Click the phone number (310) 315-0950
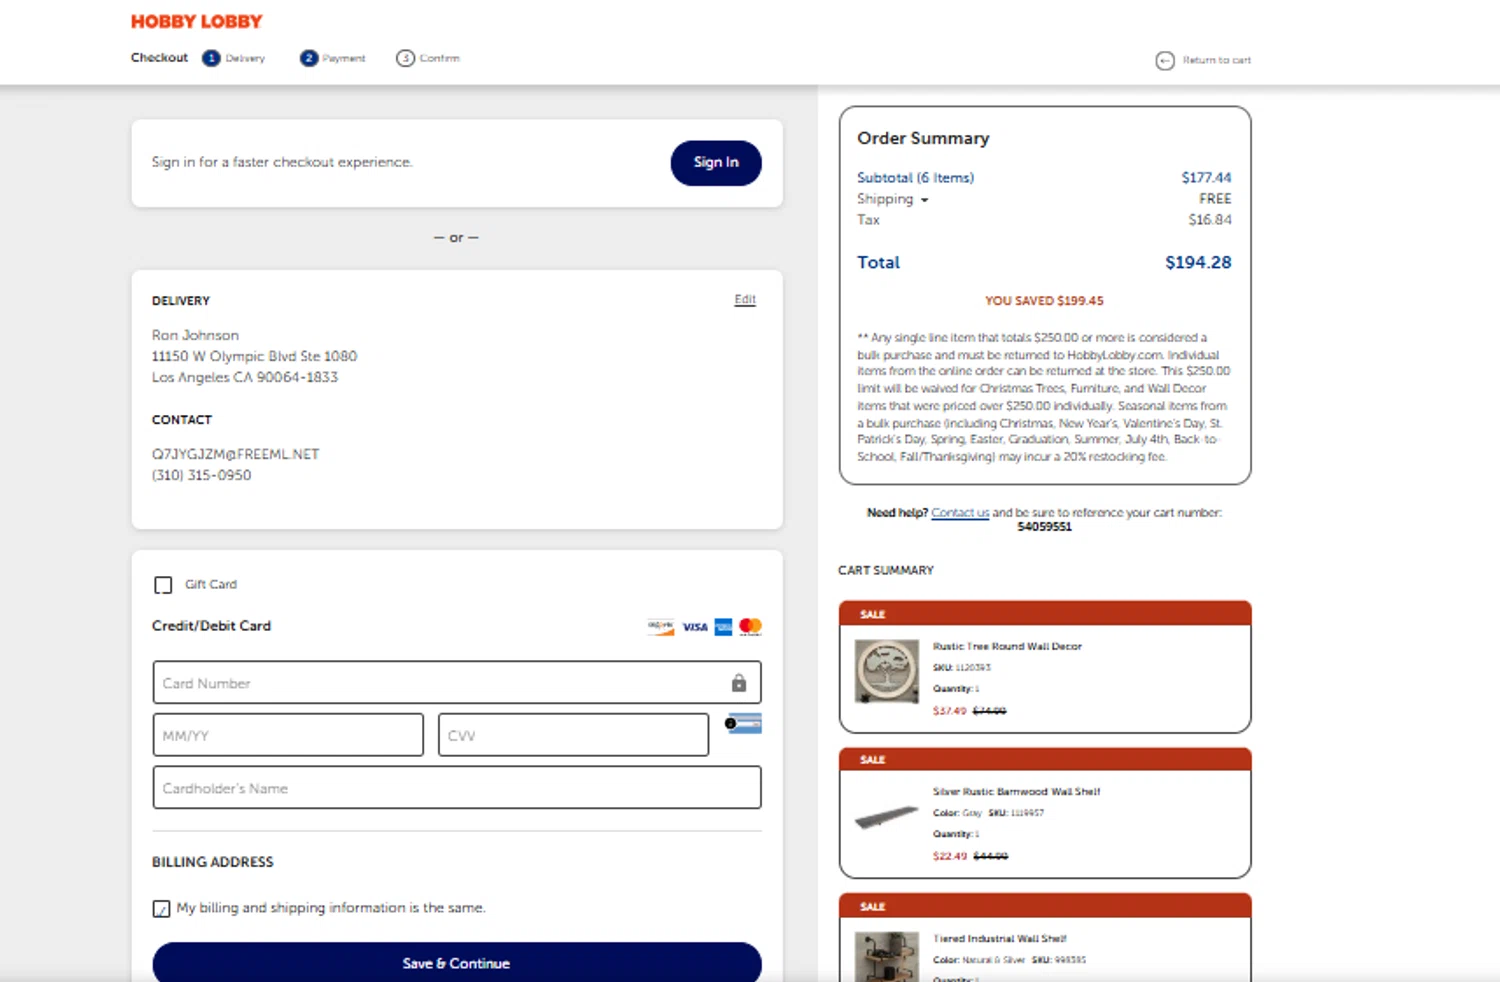 coord(201,475)
